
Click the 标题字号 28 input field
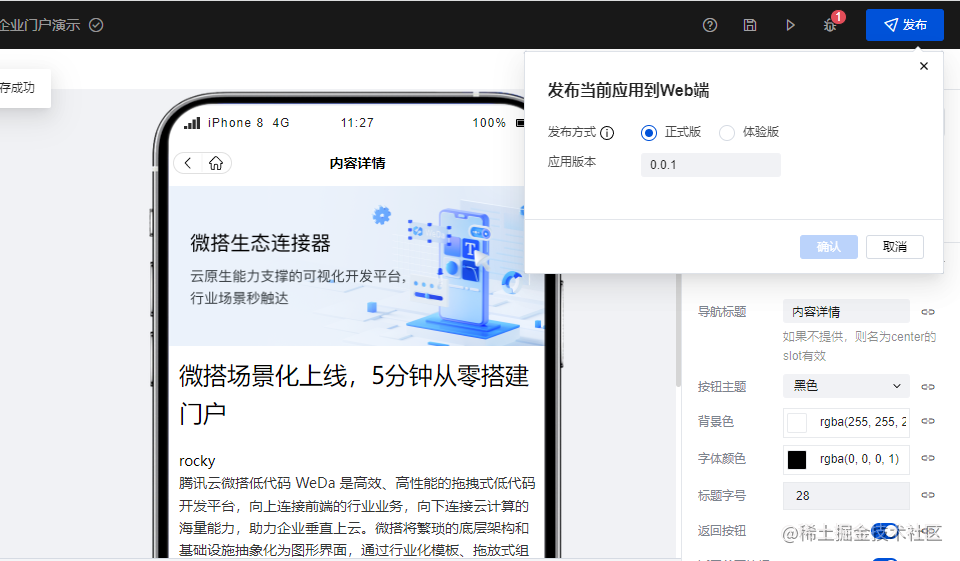(x=846, y=495)
